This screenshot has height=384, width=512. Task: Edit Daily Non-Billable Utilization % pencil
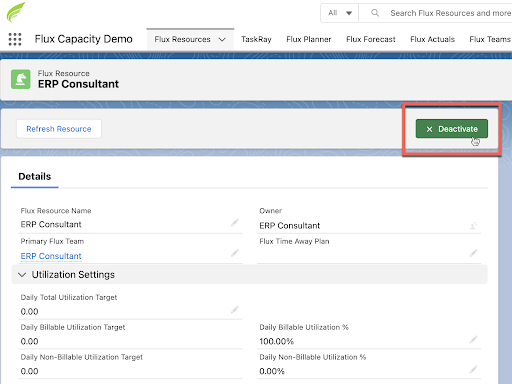point(473,369)
